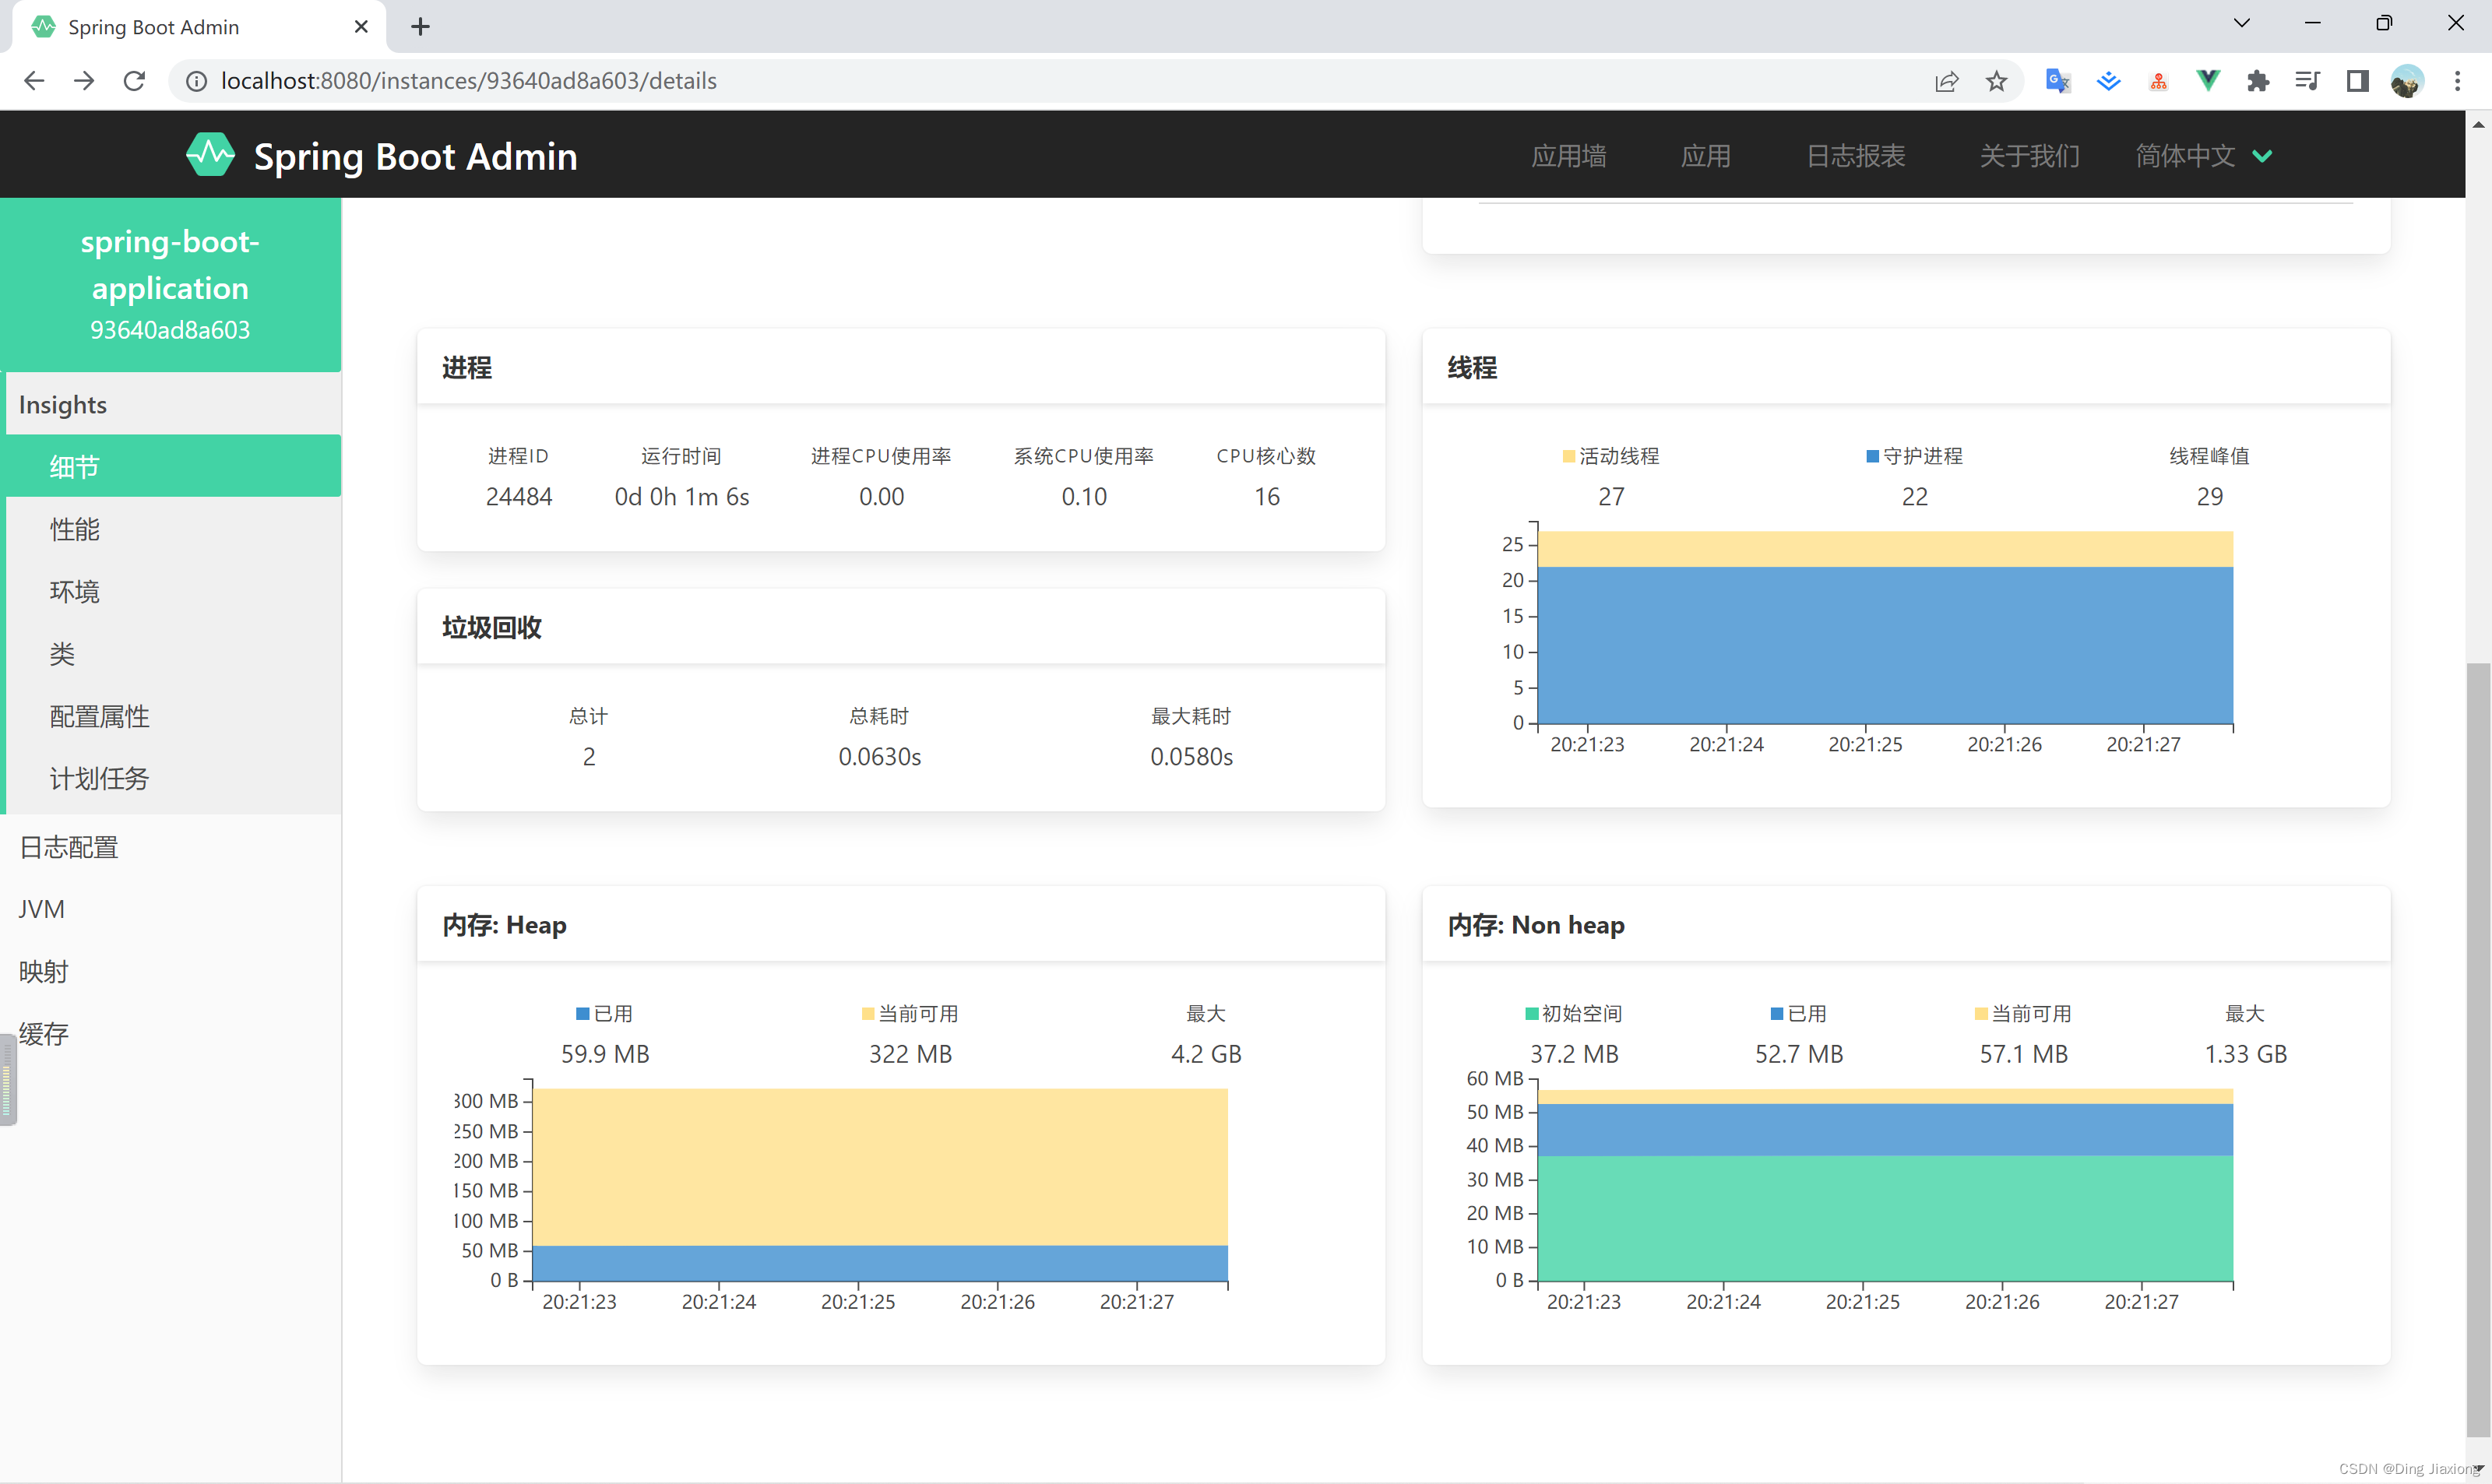Click the threads area chart
2492x1484 pixels.
[1885, 628]
